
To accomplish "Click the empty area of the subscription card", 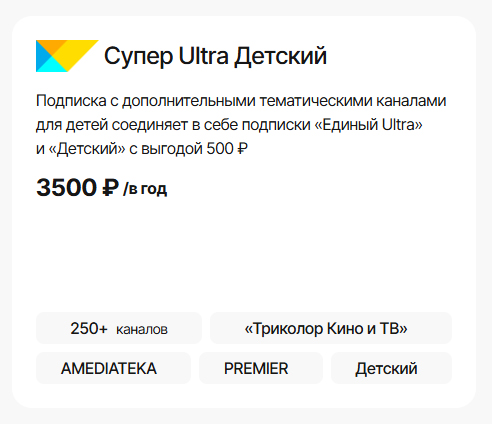I will coord(244,255).
